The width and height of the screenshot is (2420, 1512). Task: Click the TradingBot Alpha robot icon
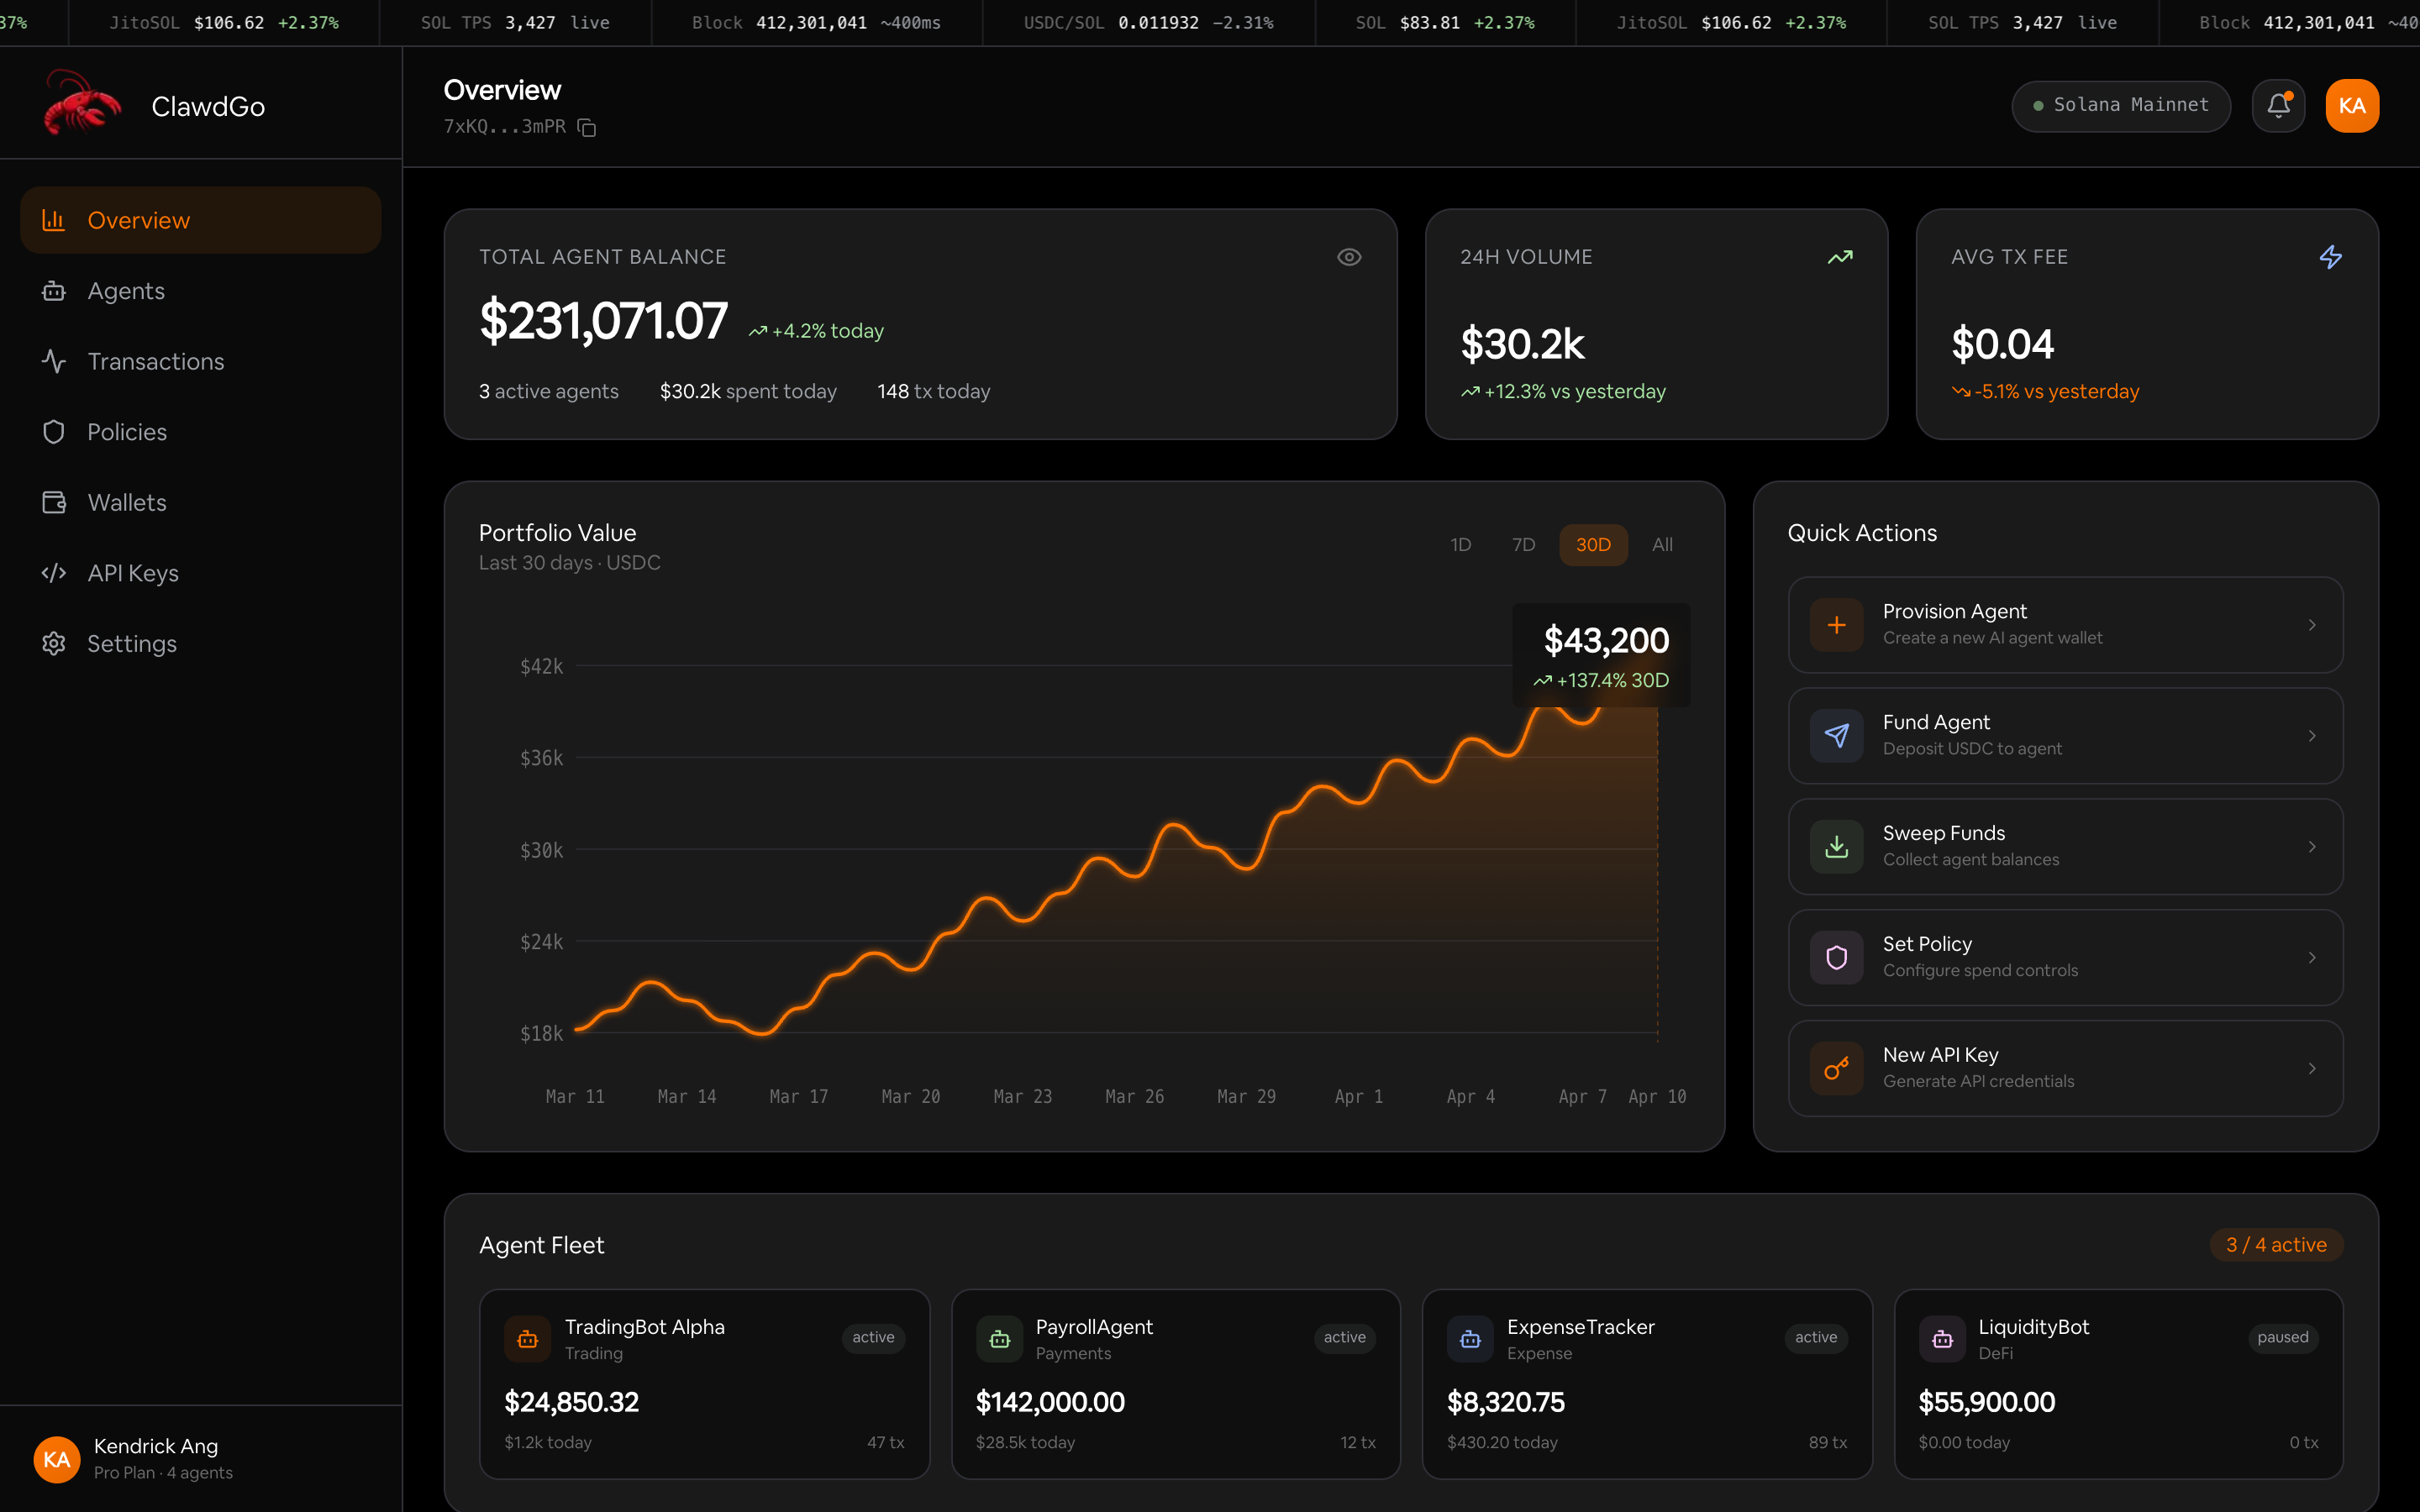tap(528, 1339)
